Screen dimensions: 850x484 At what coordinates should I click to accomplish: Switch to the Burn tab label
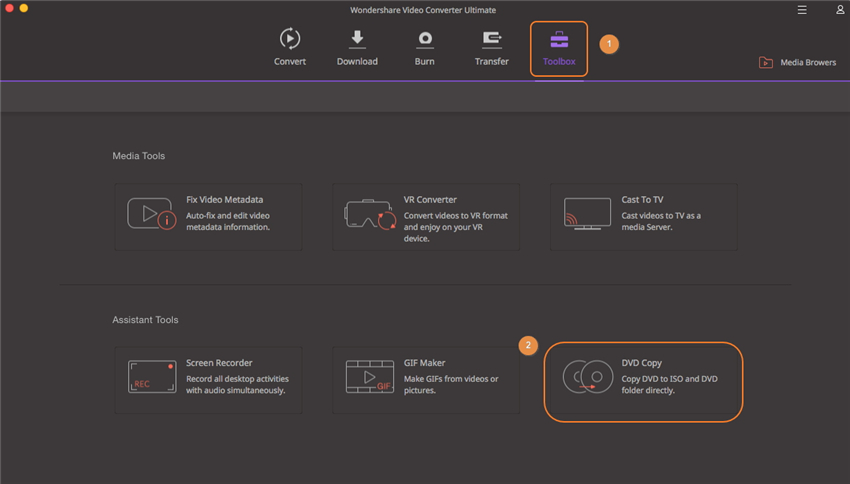(x=424, y=61)
